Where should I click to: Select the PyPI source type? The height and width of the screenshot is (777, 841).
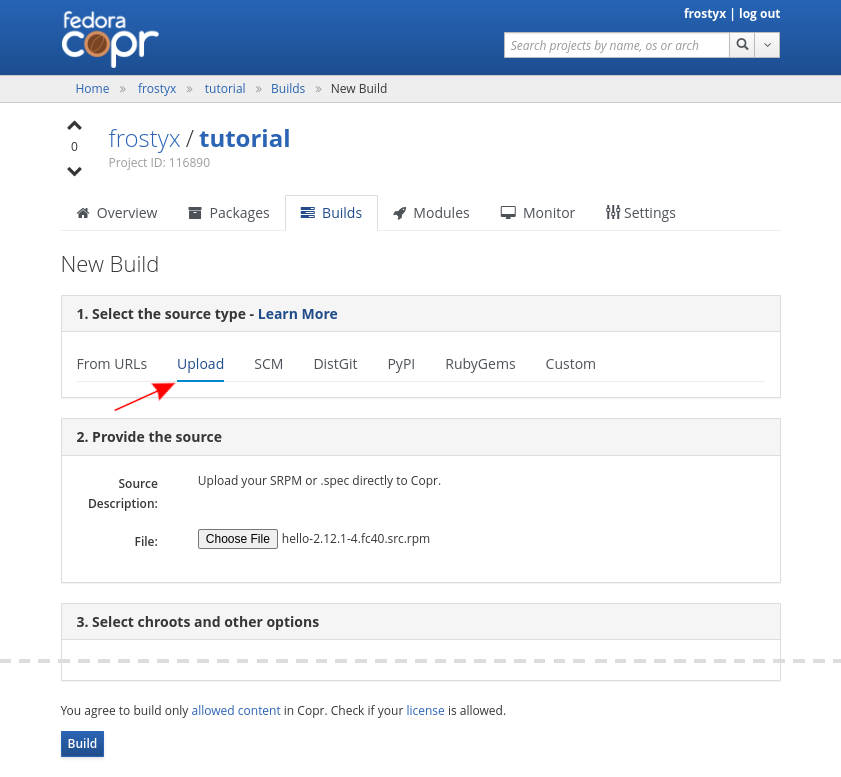[x=401, y=363]
